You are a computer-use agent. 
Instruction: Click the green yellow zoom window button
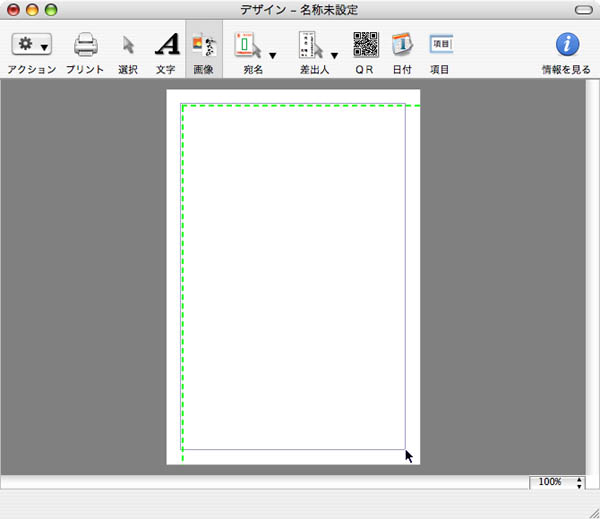[51, 9]
